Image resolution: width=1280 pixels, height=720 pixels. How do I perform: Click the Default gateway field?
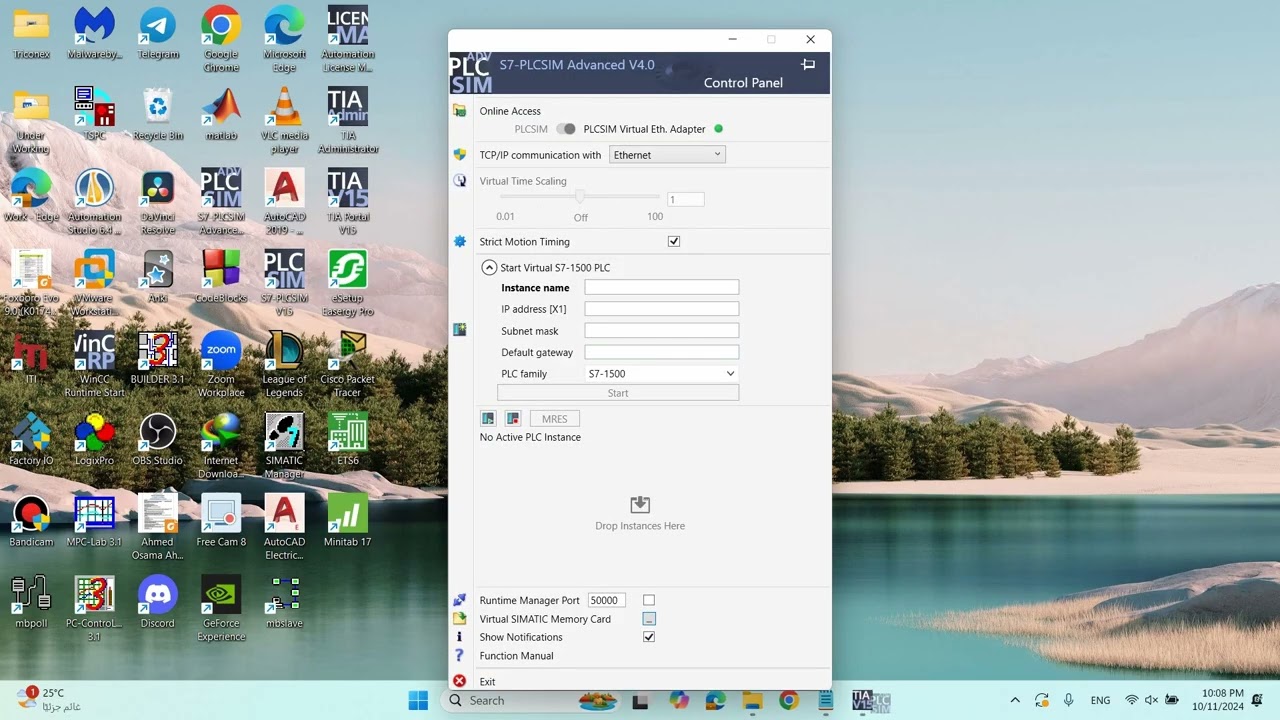tap(661, 352)
